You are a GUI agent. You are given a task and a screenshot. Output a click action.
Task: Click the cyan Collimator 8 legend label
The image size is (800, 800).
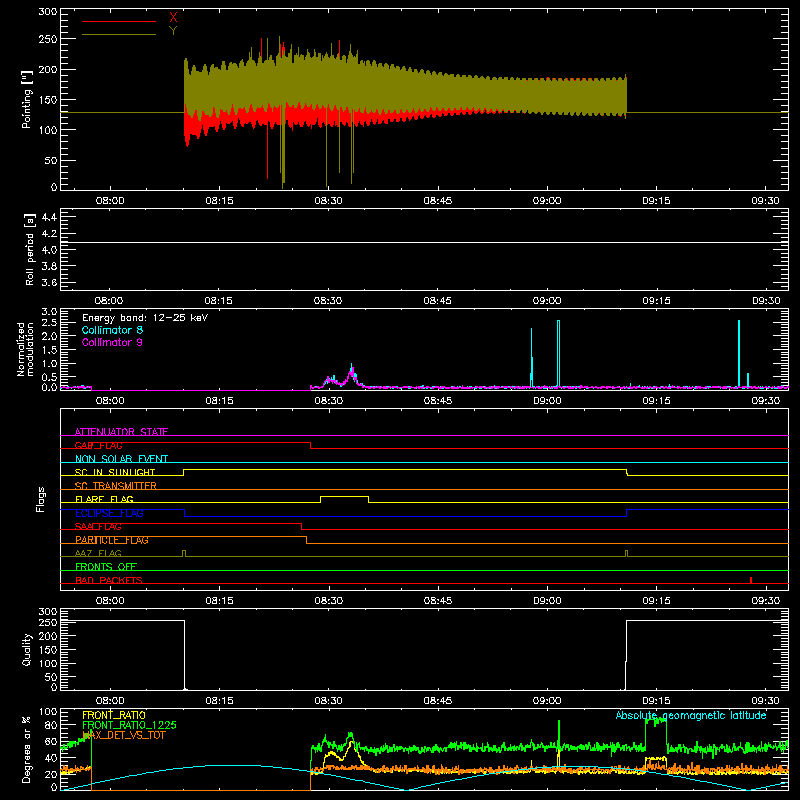112,330
